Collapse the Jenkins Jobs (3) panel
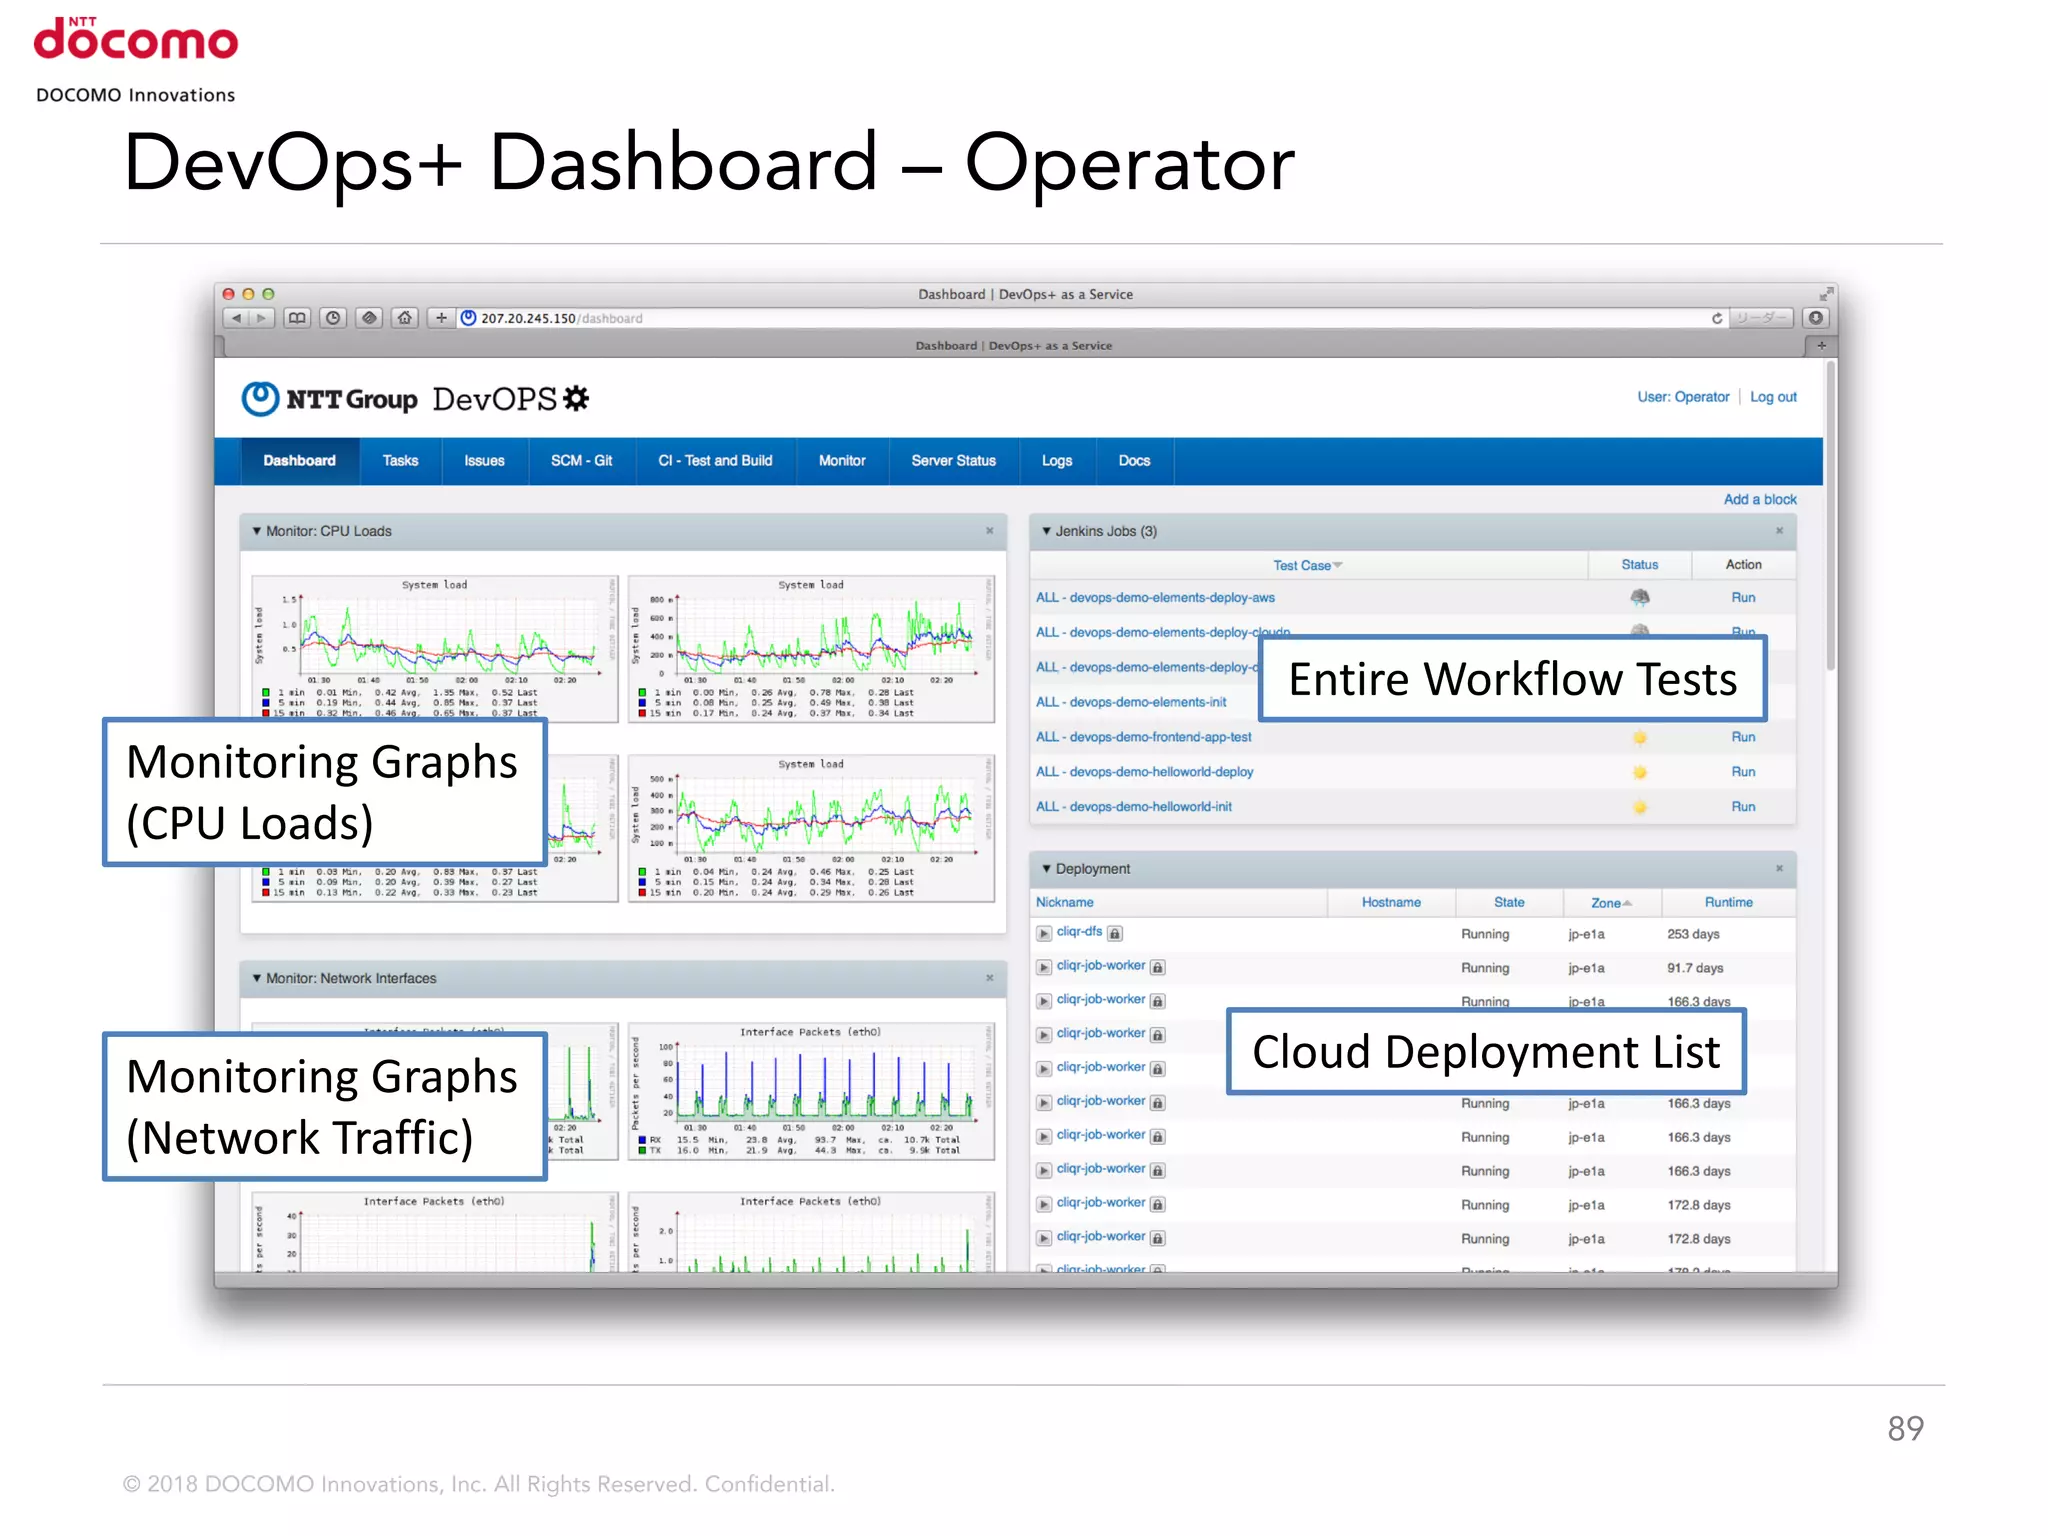 coord(1047,531)
